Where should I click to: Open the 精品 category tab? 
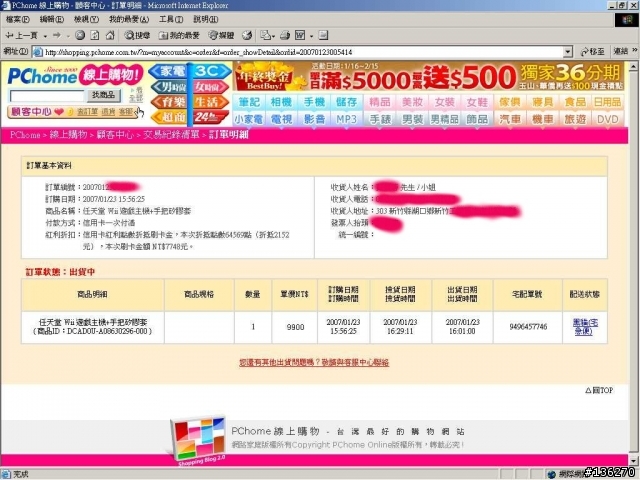[x=380, y=102]
